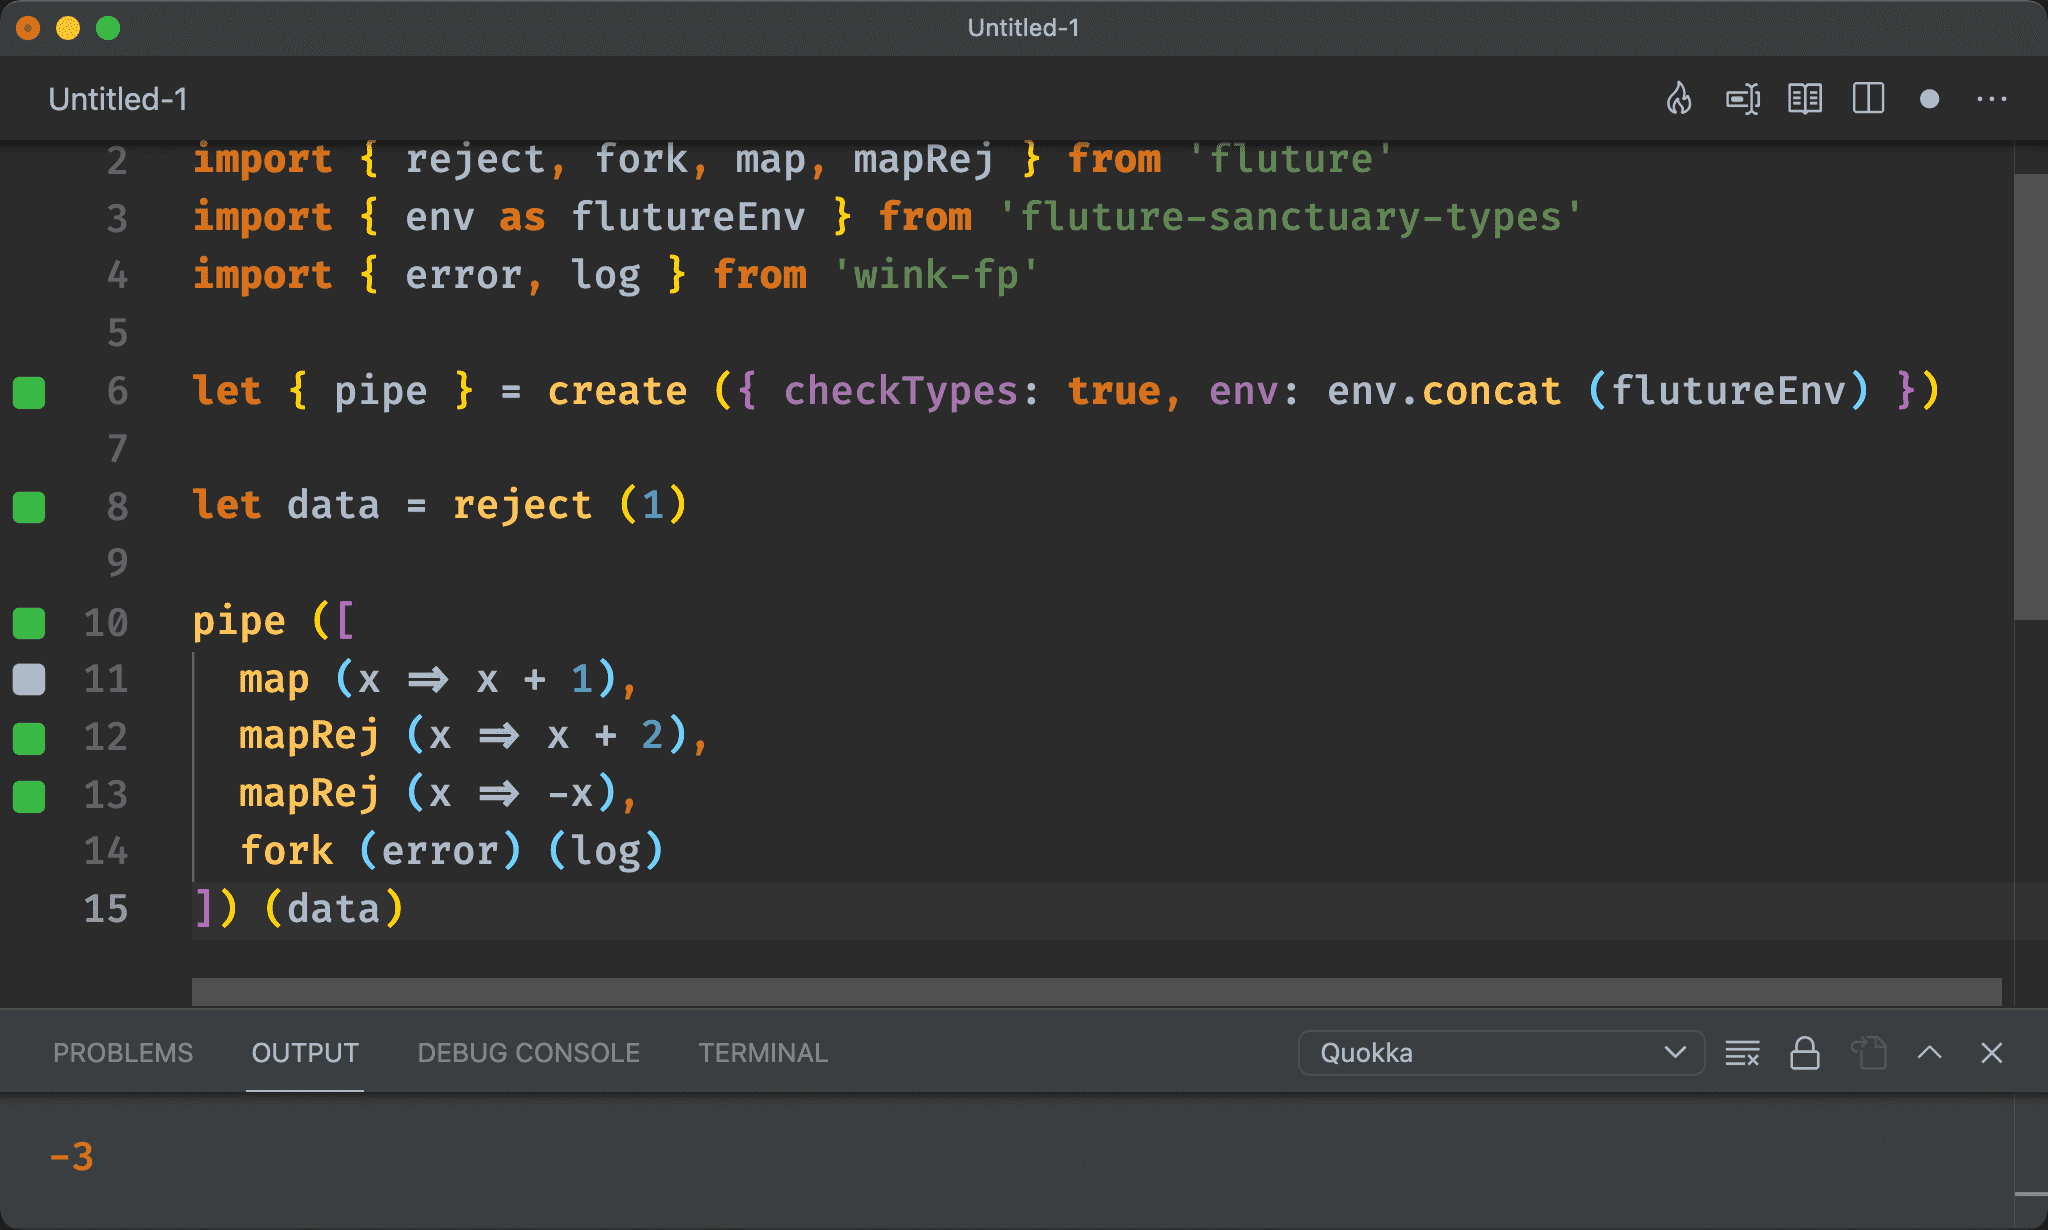The image size is (2048, 1230).
Task: Click 'reject' in let data line
Action: click(x=522, y=505)
